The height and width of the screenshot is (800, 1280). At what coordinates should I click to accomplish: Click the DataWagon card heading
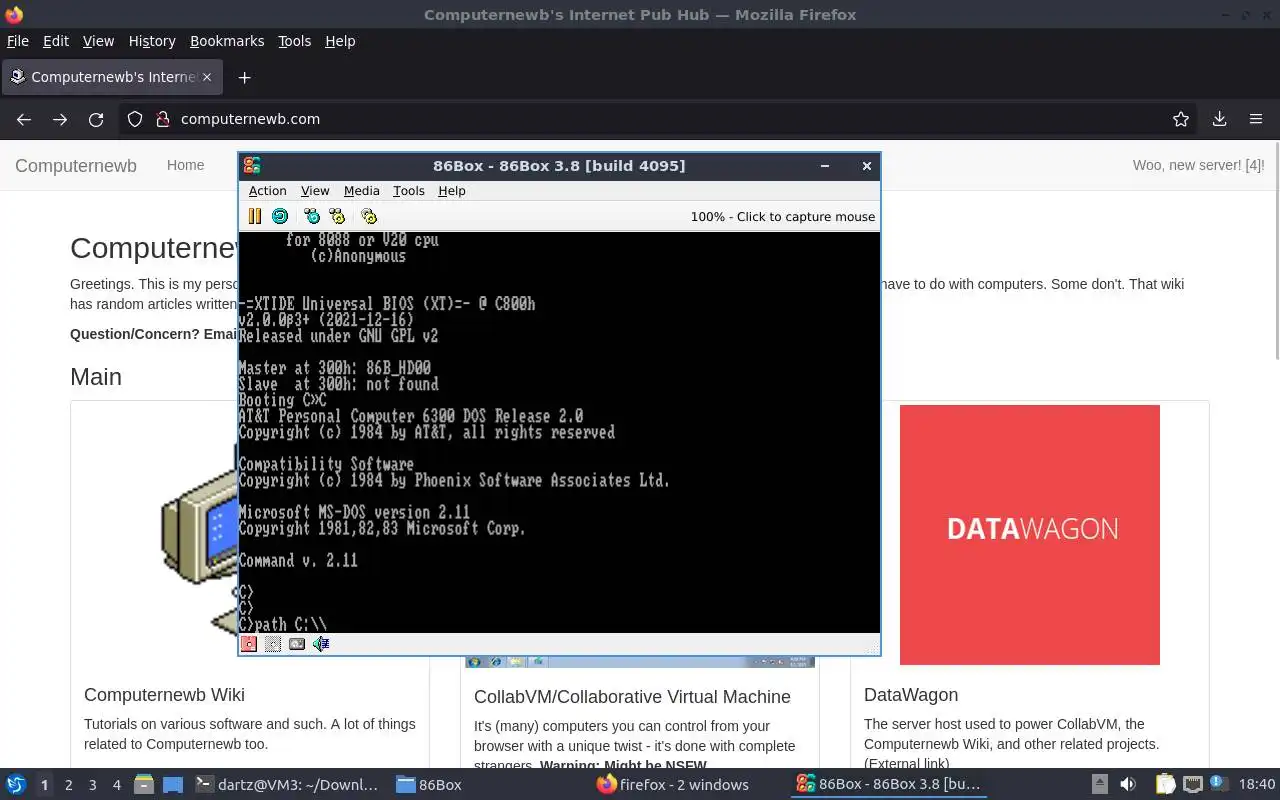911,695
